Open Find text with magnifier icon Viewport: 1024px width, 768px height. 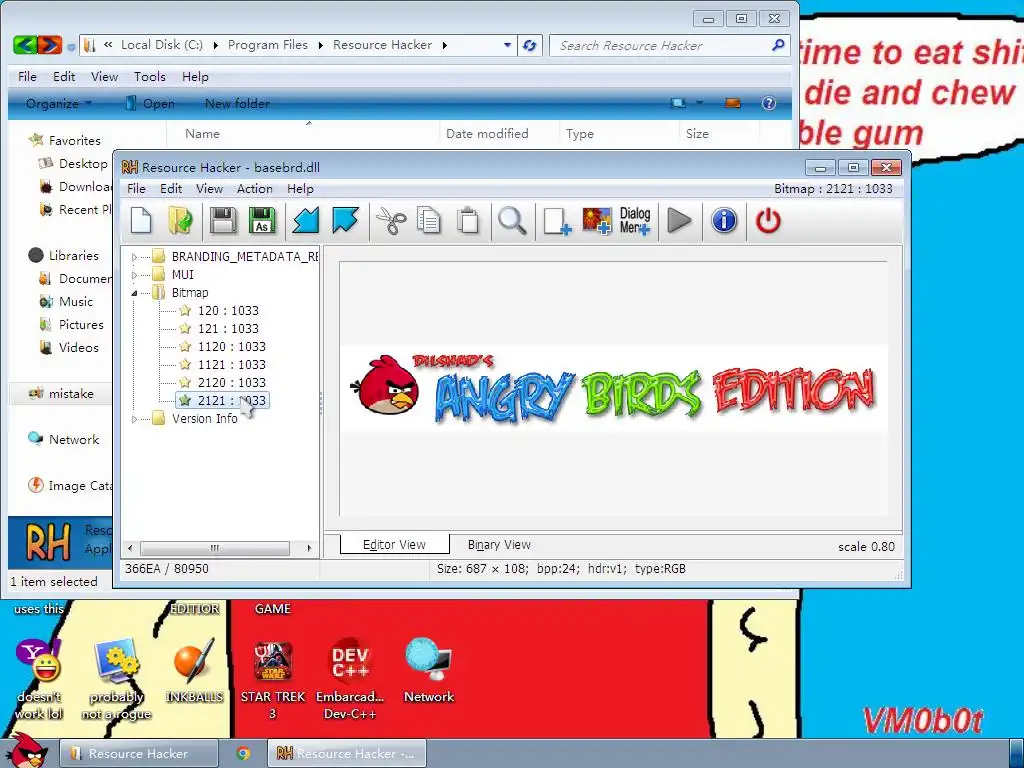pos(512,221)
